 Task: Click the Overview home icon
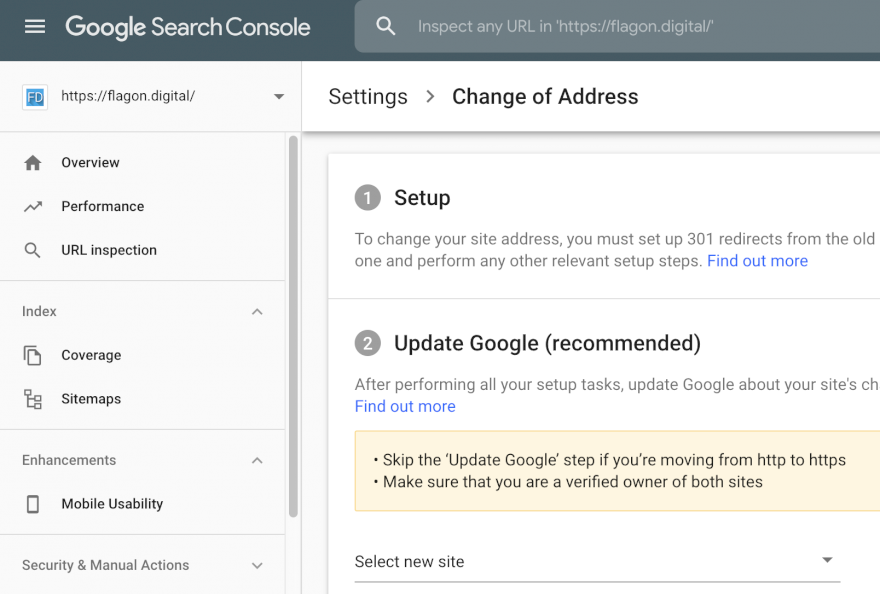(33, 163)
